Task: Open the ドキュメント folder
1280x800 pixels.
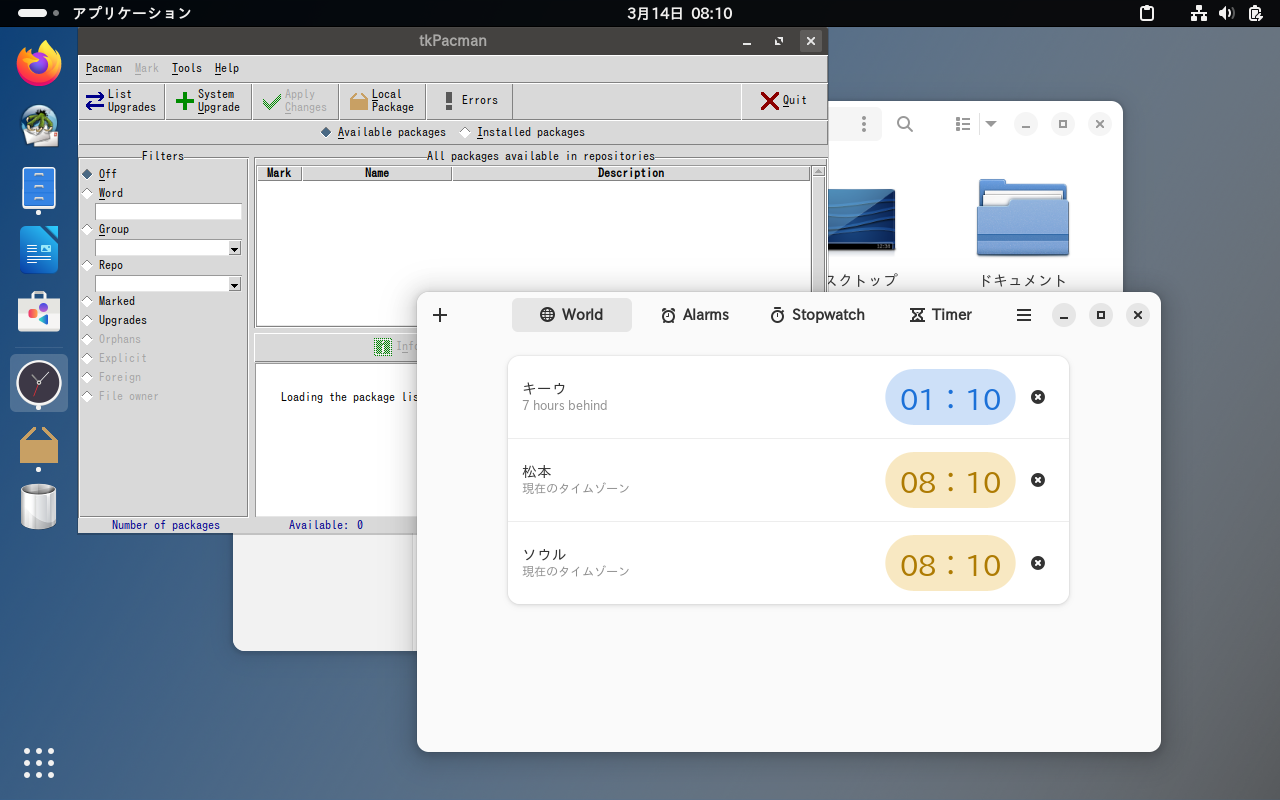Action: (1023, 232)
